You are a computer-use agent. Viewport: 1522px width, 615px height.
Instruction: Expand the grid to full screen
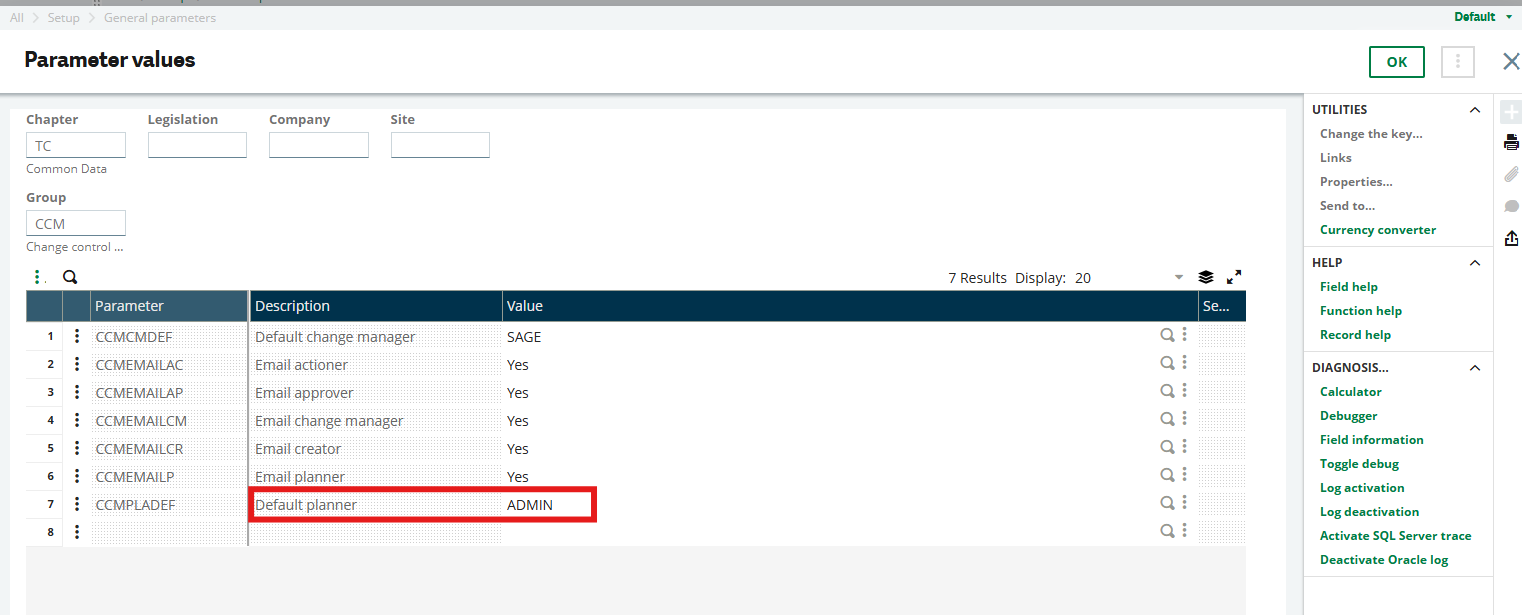coord(1233,277)
